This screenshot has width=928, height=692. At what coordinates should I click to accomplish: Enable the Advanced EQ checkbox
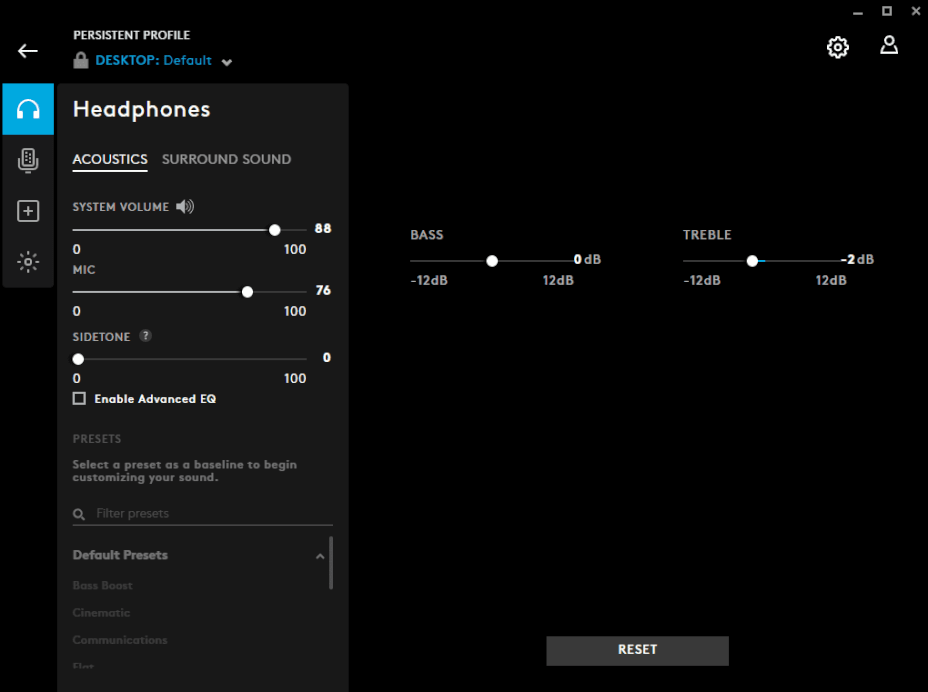click(x=79, y=398)
